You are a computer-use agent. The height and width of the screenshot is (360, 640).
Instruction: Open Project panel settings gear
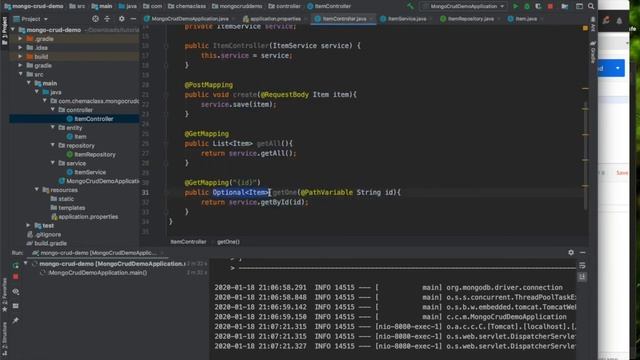click(122, 19)
